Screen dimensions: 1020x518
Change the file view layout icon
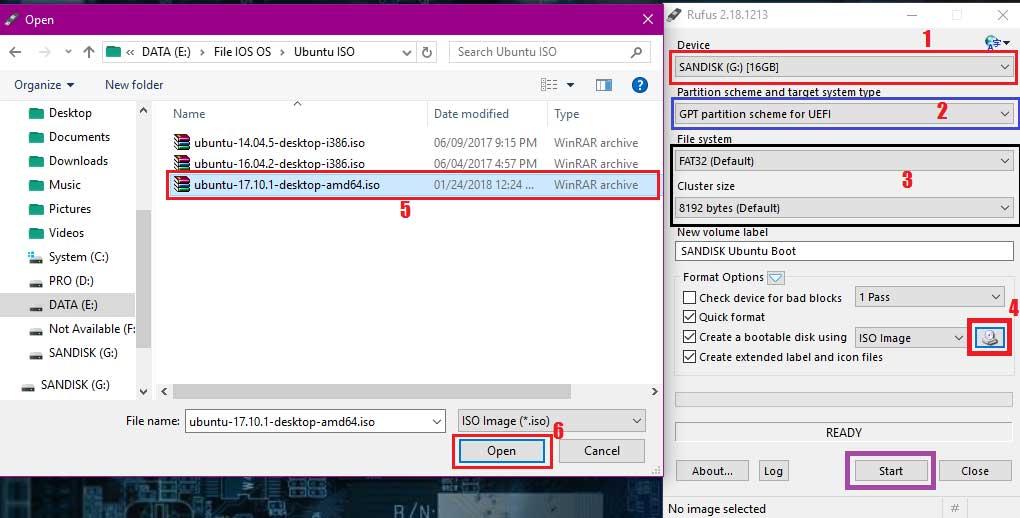pyautogui.click(x=549, y=85)
